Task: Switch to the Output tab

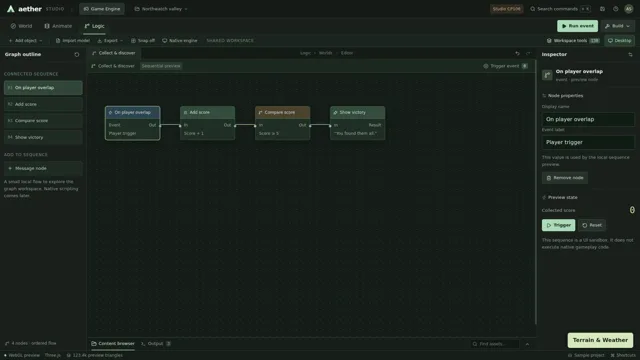Action: pos(156,344)
